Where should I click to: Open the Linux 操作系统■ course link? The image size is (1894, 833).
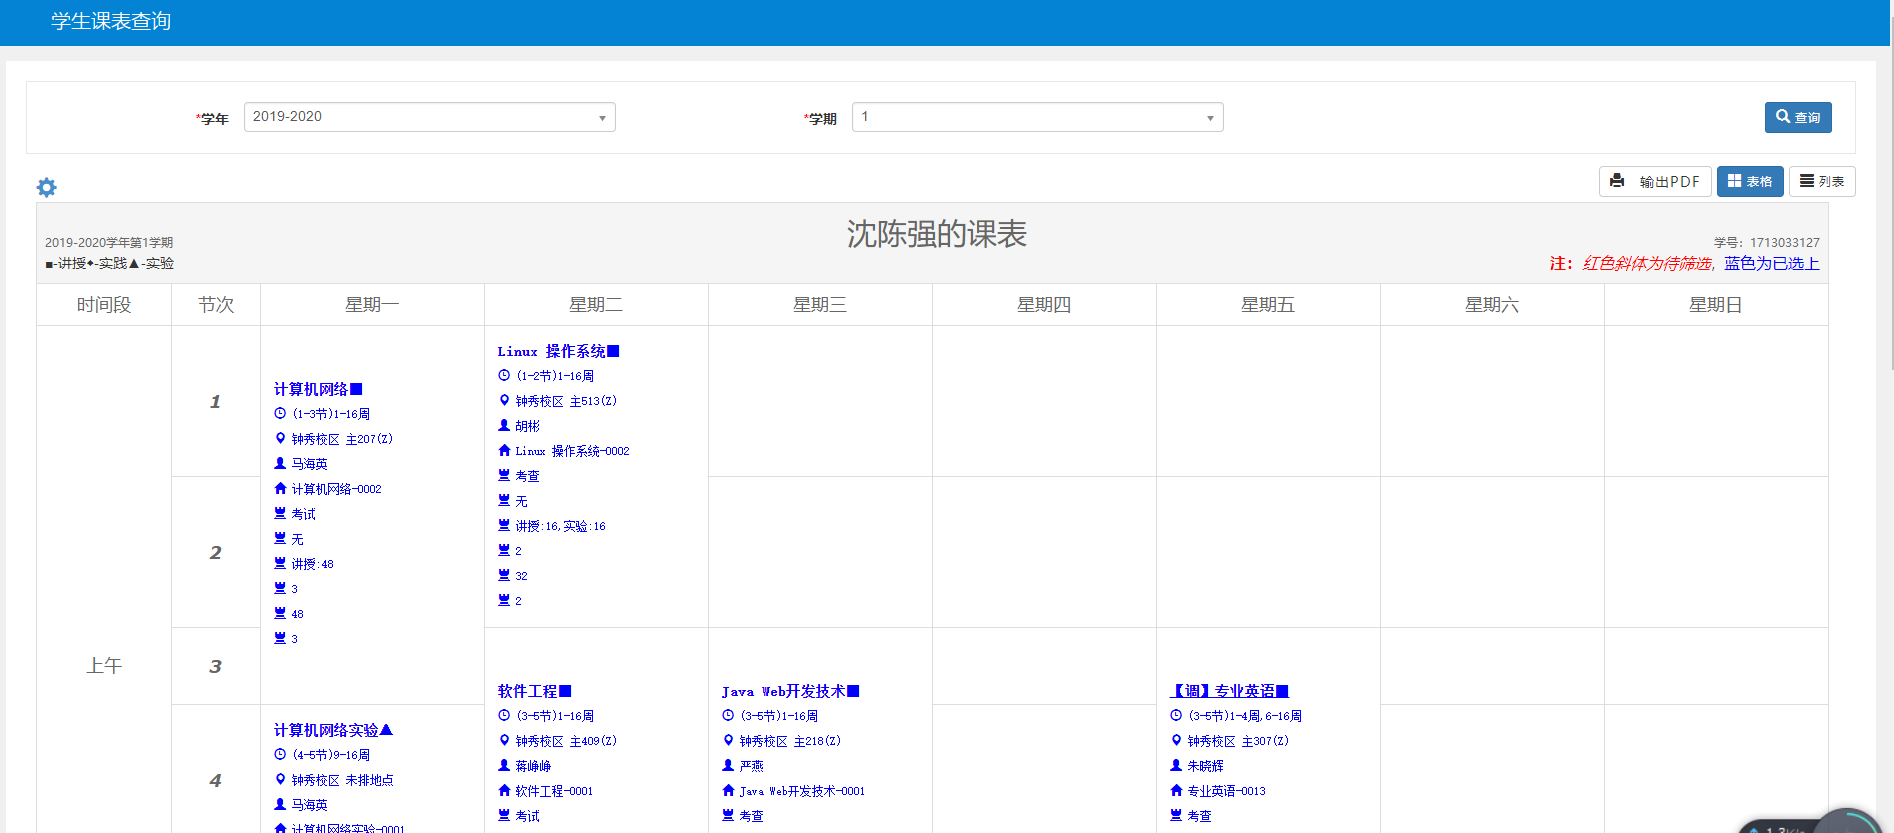559,351
